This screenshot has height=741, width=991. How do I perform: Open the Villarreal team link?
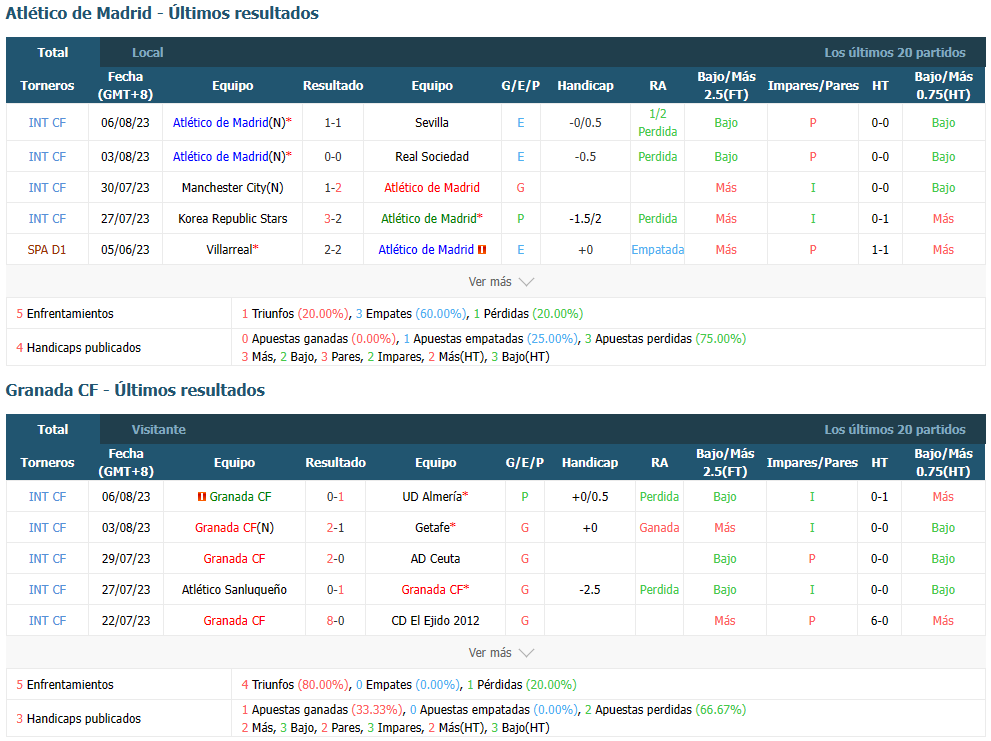229,250
